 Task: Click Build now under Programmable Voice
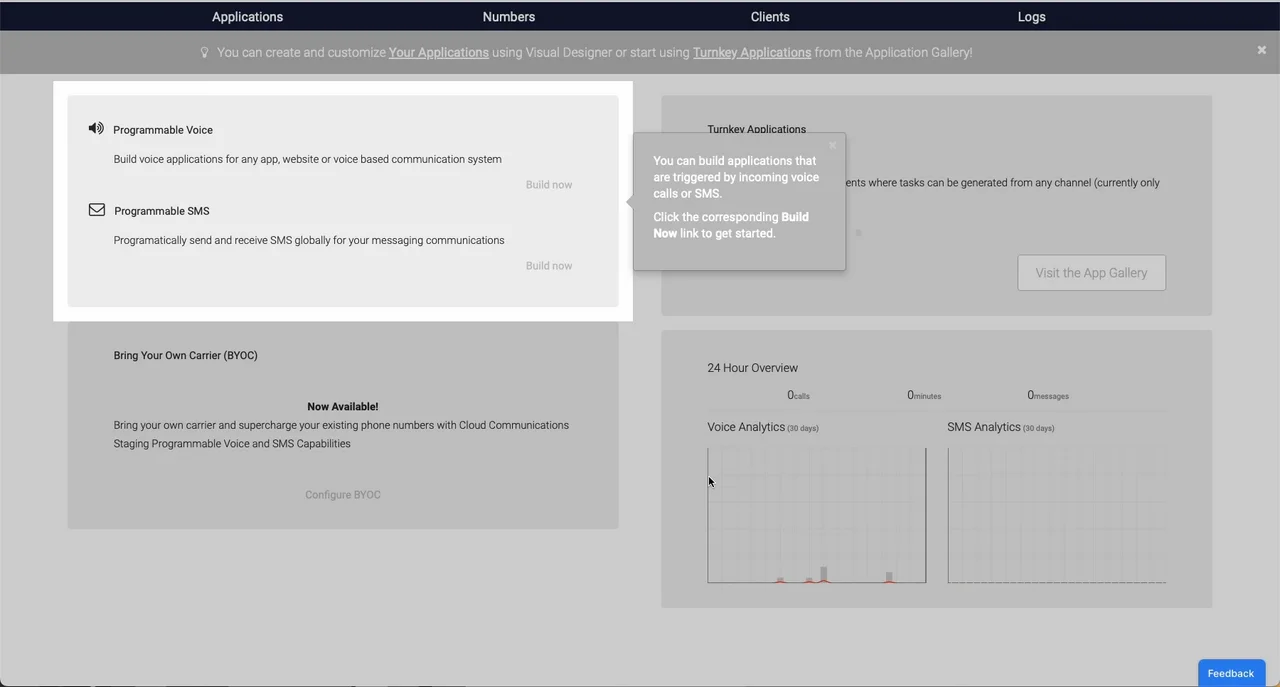click(549, 185)
